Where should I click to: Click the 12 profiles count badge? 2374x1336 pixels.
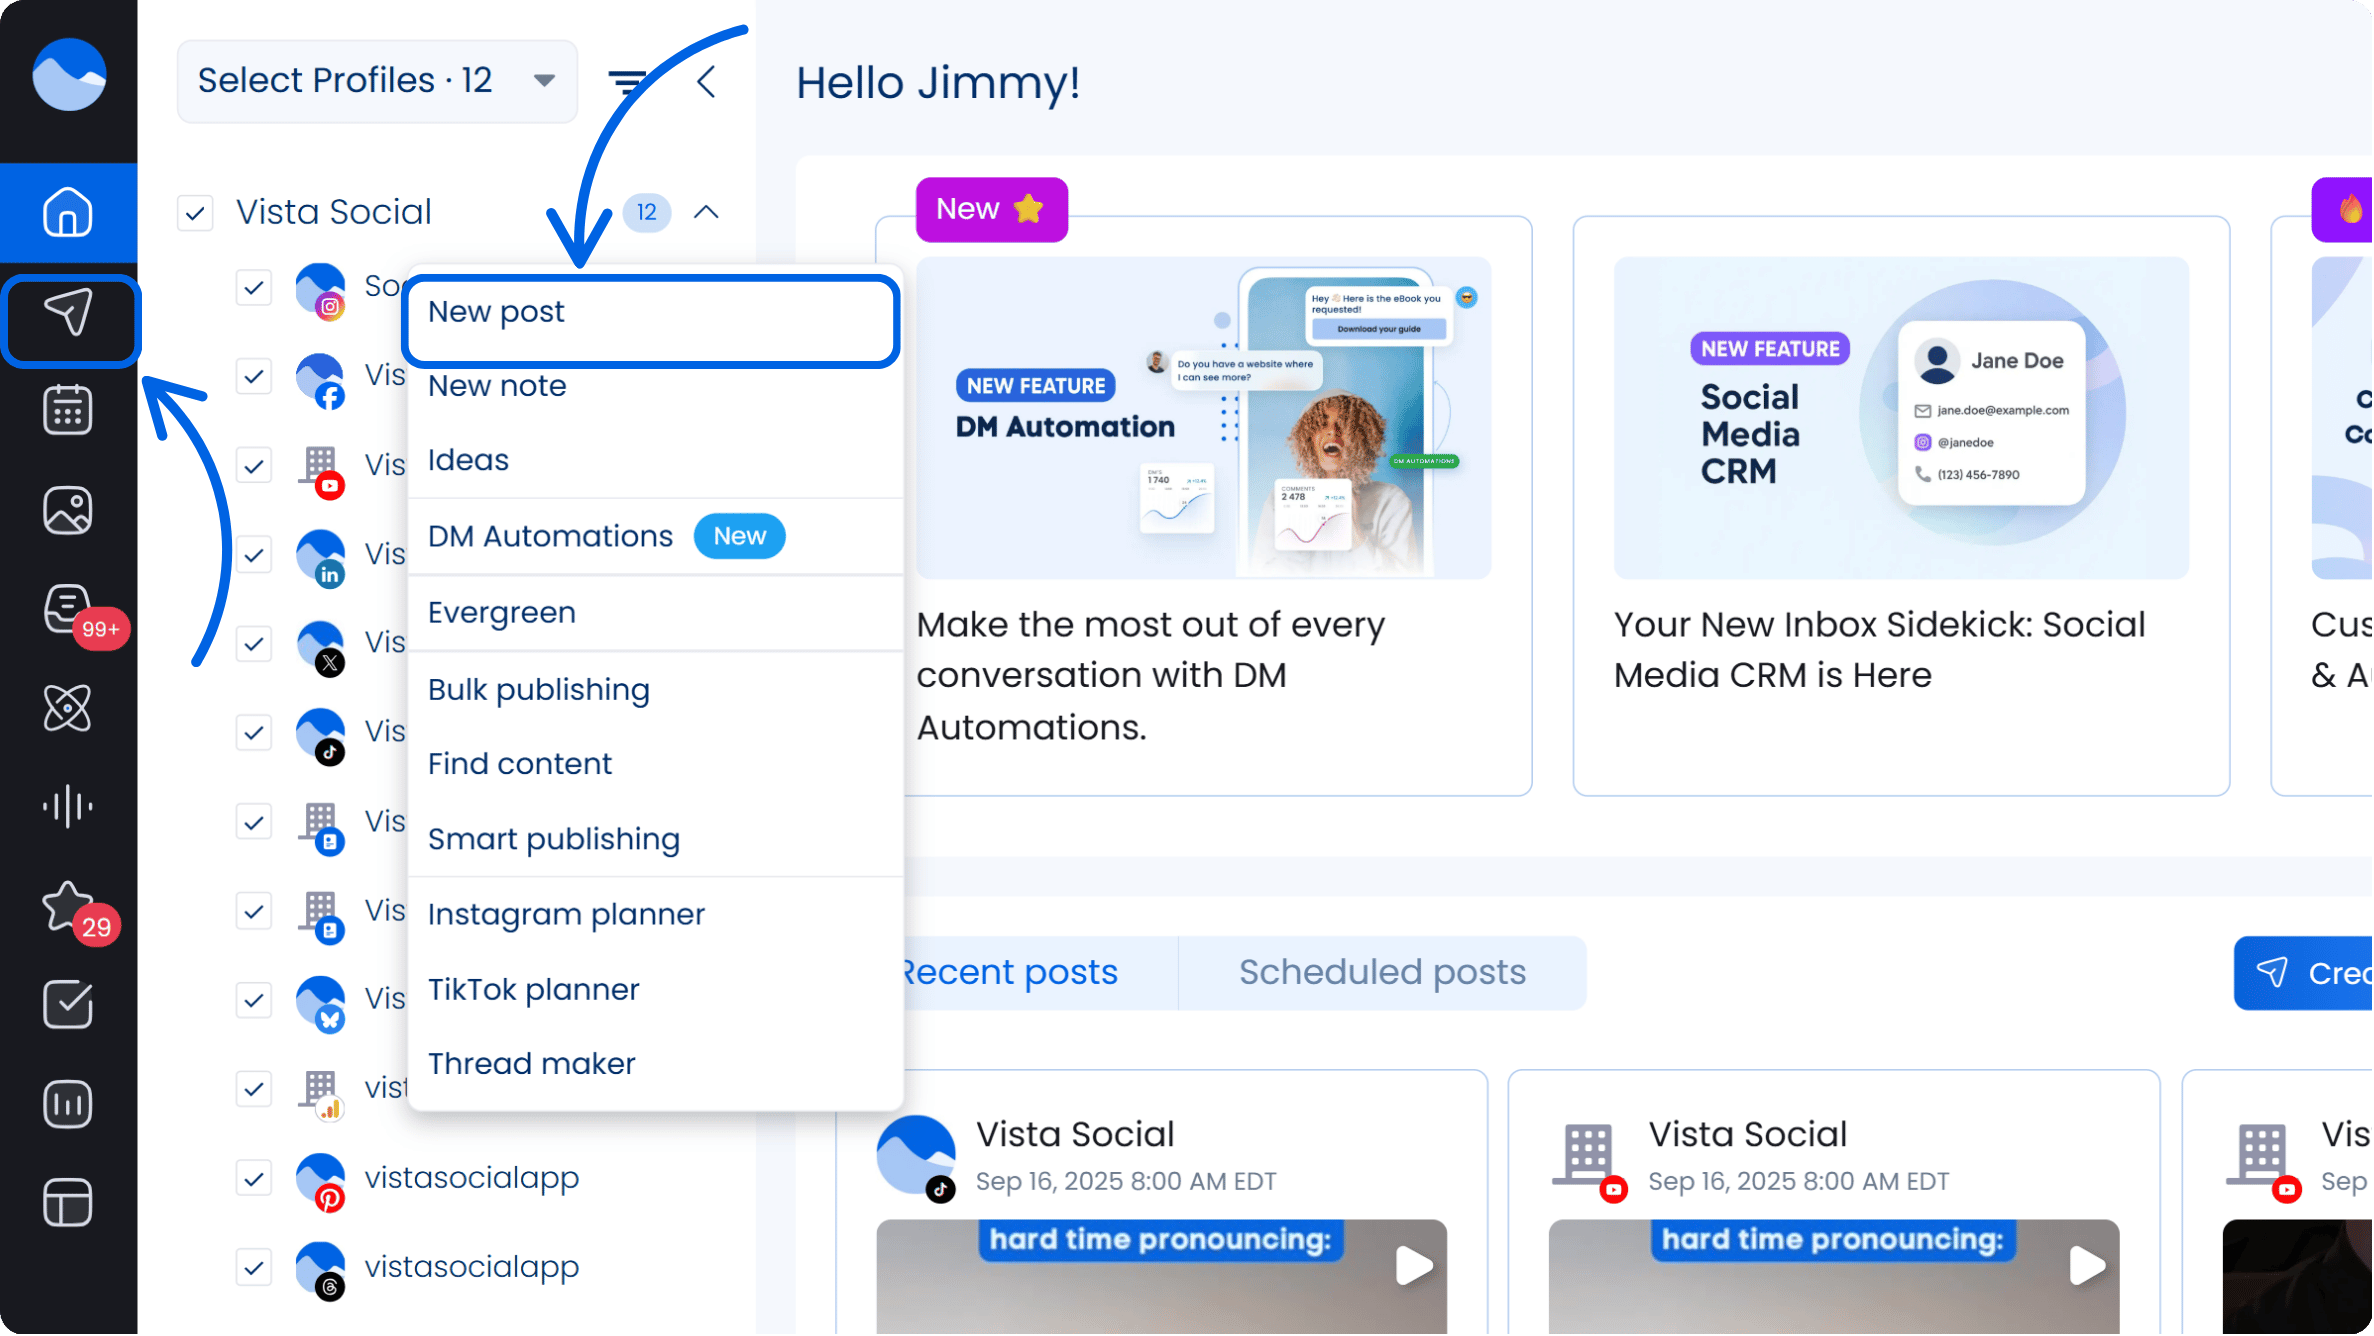tap(647, 212)
